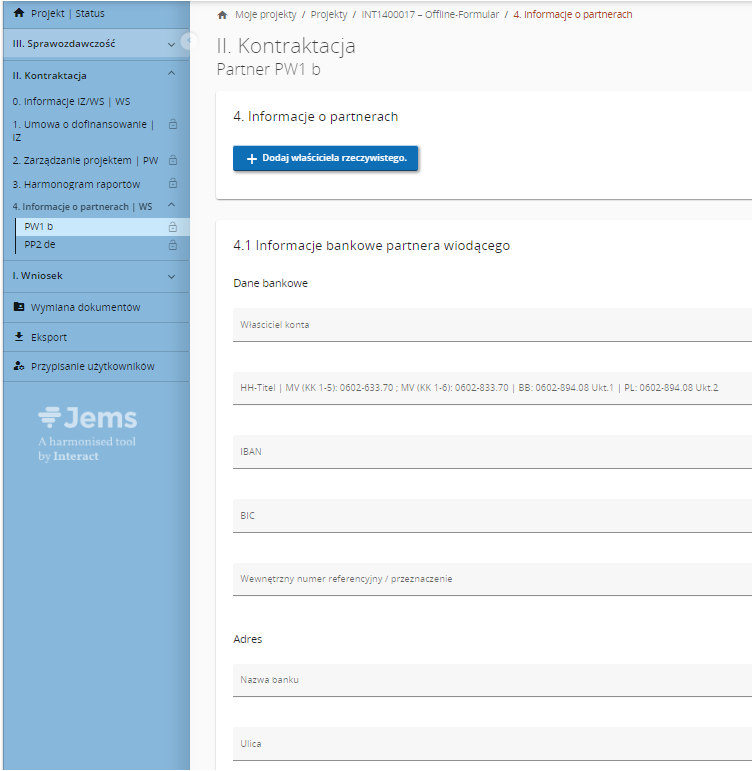Open 2. Zarządzanie projektem | PW
753x771 pixels.
point(85,160)
